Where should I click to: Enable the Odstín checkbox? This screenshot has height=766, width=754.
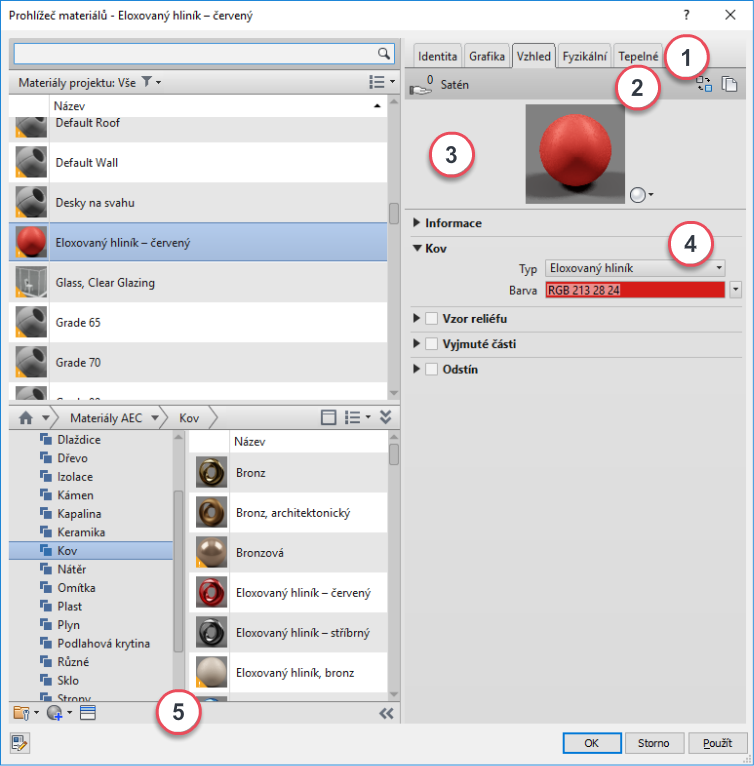tap(431, 369)
